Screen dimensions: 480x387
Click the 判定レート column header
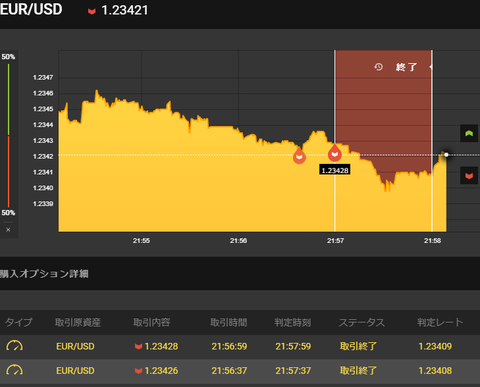440,322
